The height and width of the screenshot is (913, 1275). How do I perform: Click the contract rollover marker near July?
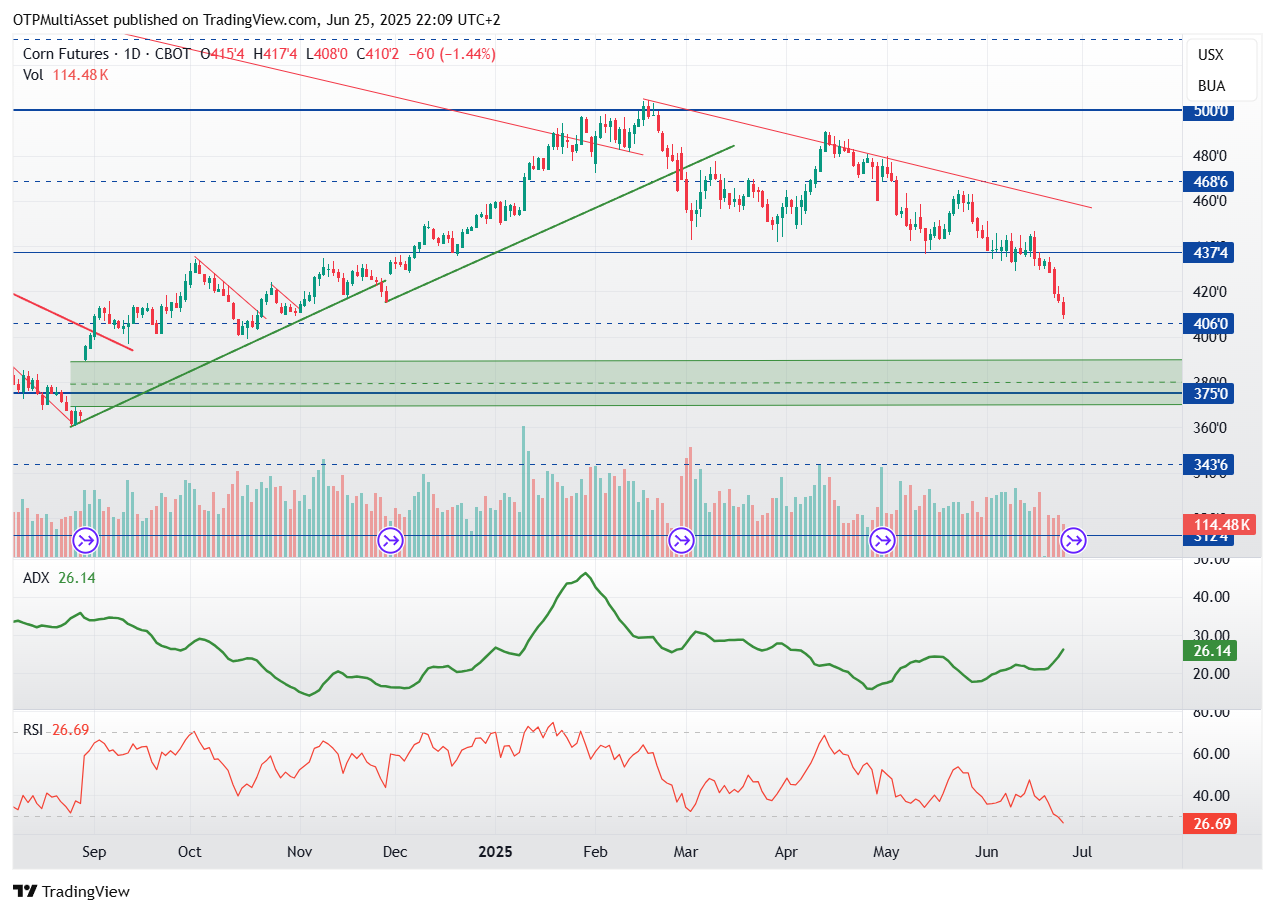(1073, 541)
